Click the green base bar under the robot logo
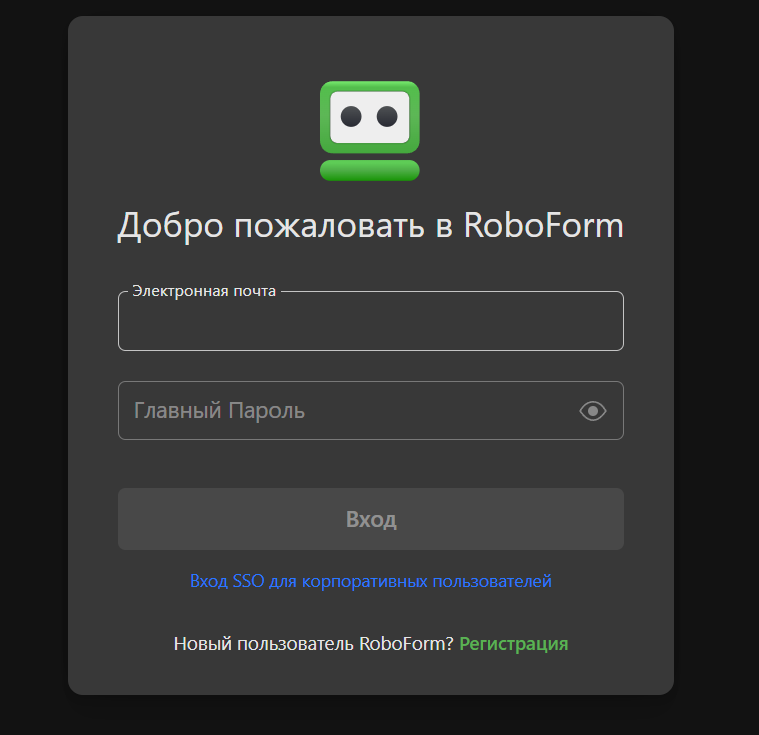This screenshot has height=735, width=759. (x=369, y=170)
